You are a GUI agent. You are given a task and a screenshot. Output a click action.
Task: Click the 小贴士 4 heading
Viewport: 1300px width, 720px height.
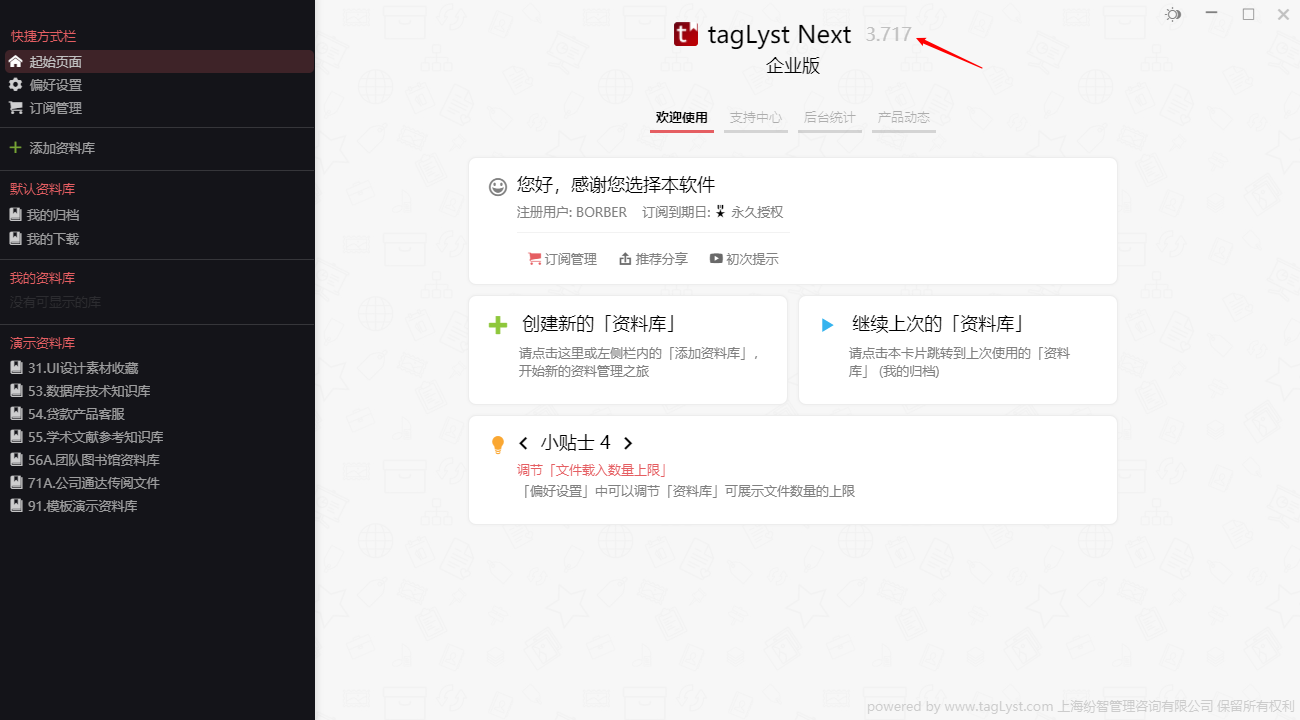click(576, 443)
